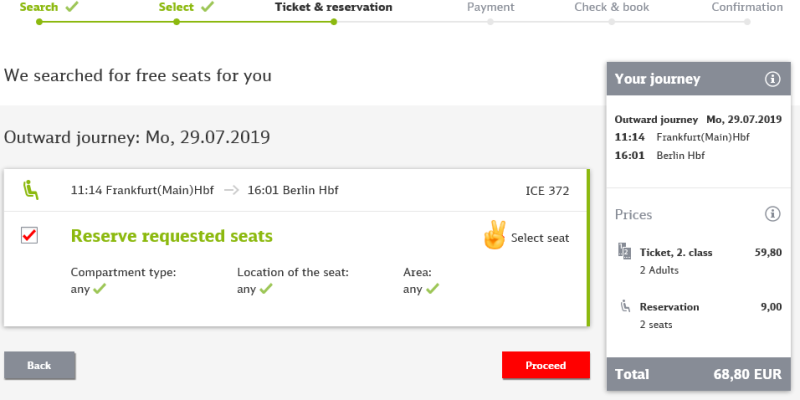This screenshot has width=800, height=400.
Task: Open the Select seat link
Action: click(540, 238)
